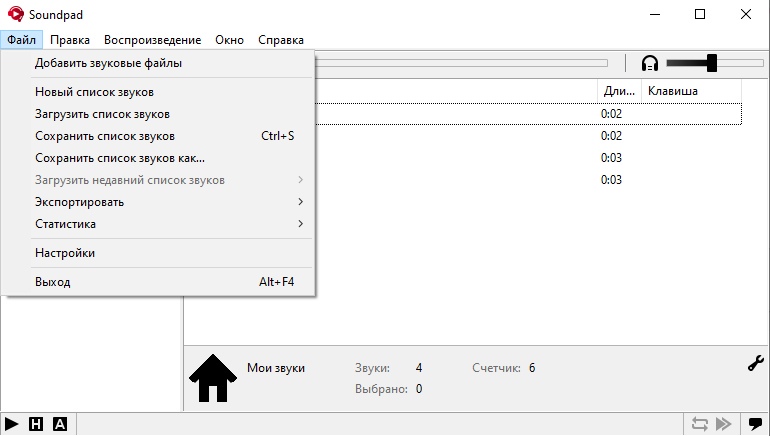Adjust the headphone volume slider handle
This screenshot has height=436, width=770.
(712, 63)
